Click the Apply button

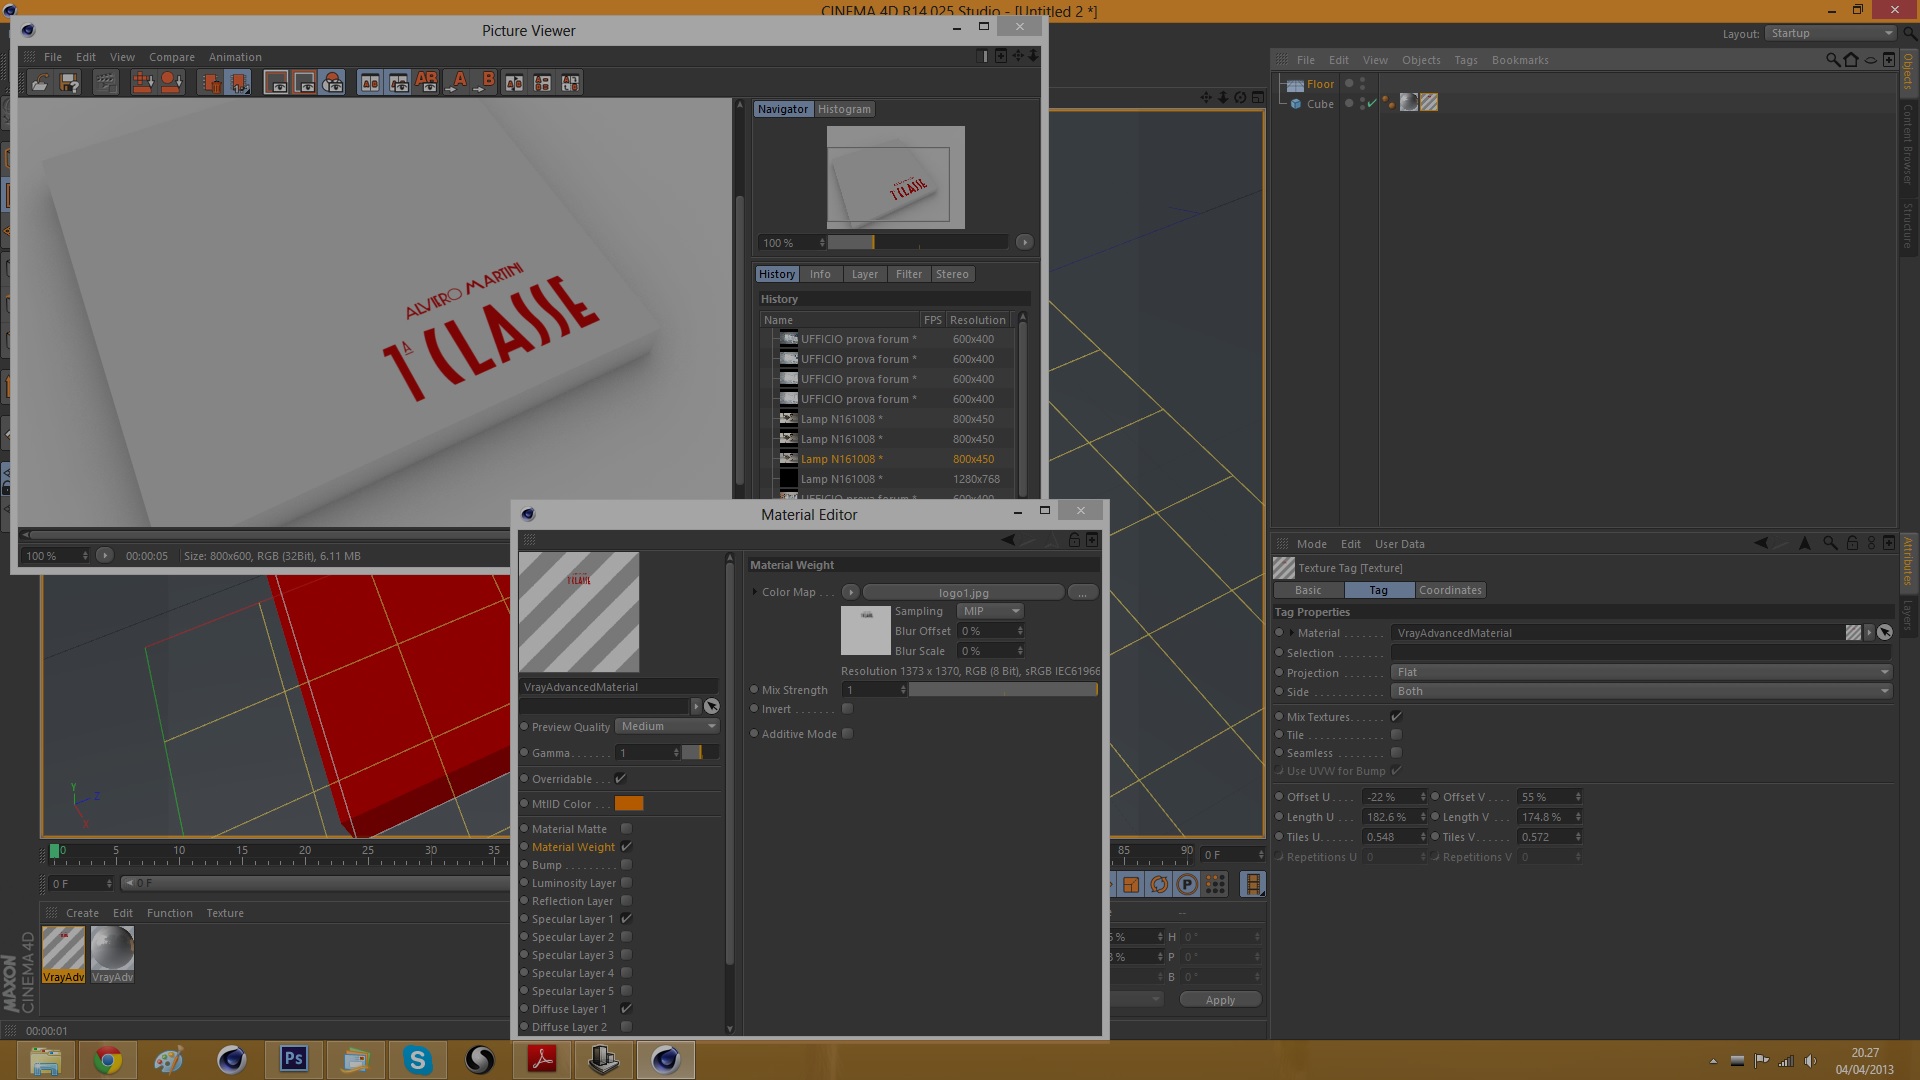tap(1219, 1000)
